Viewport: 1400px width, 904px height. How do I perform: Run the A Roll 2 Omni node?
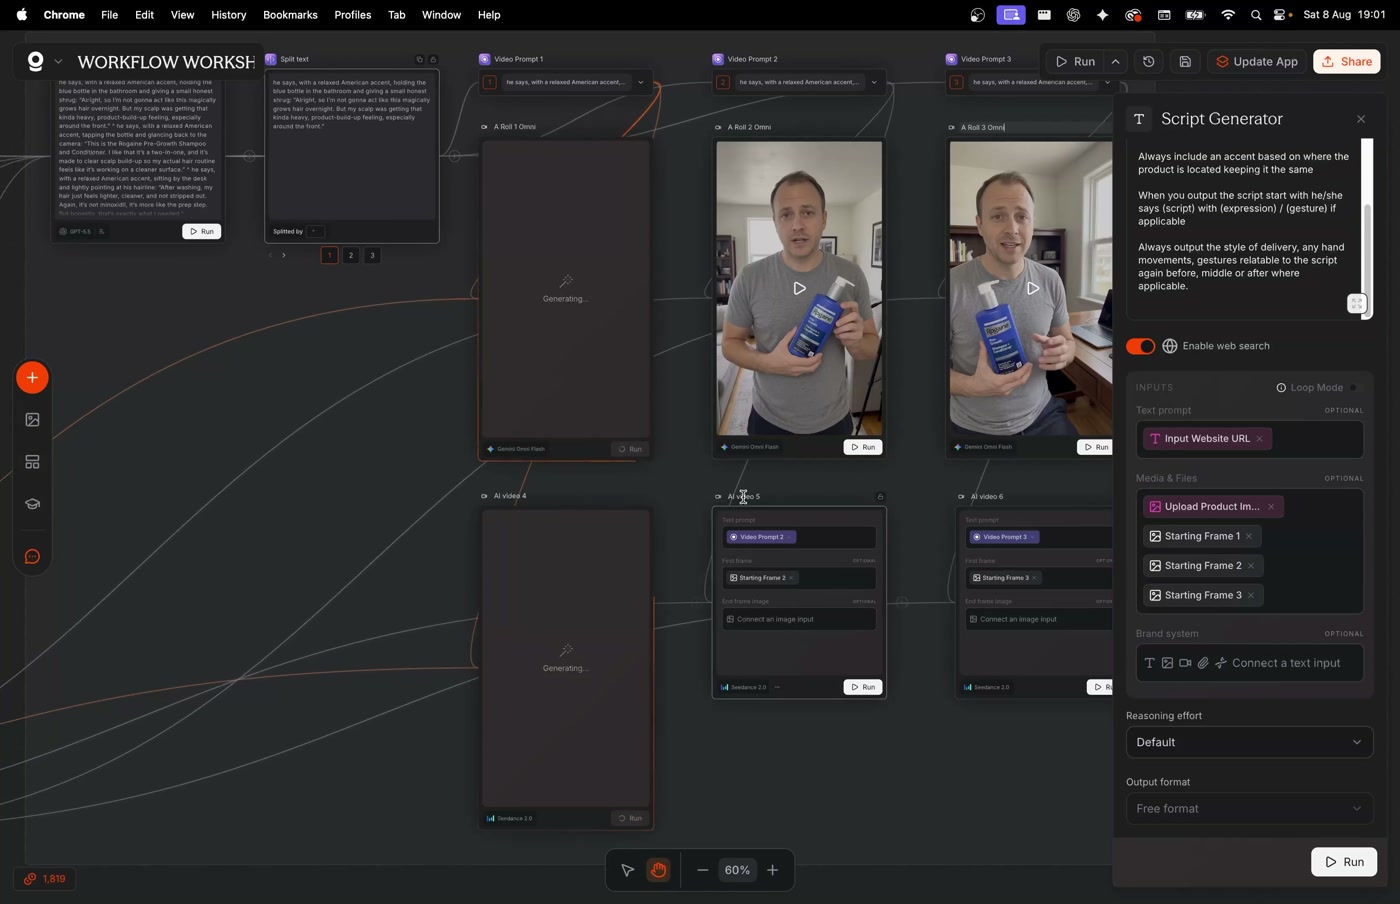tap(863, 447)
